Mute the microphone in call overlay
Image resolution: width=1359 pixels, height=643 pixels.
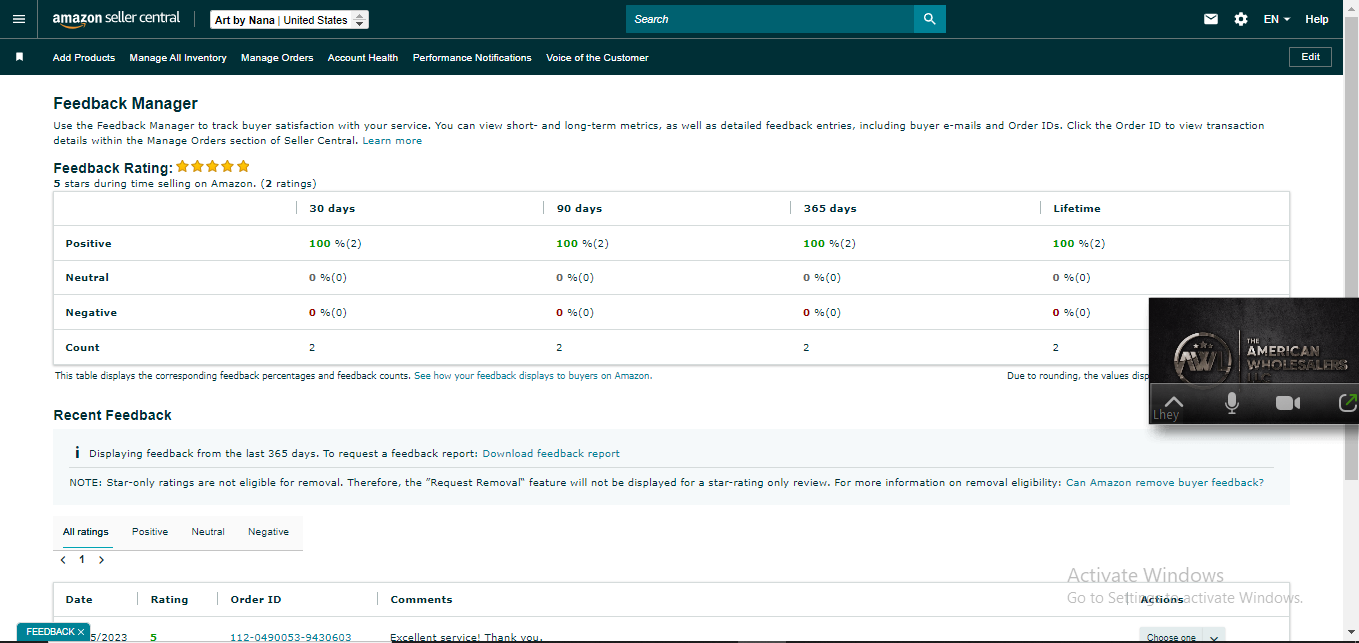tap(1232, 403)
